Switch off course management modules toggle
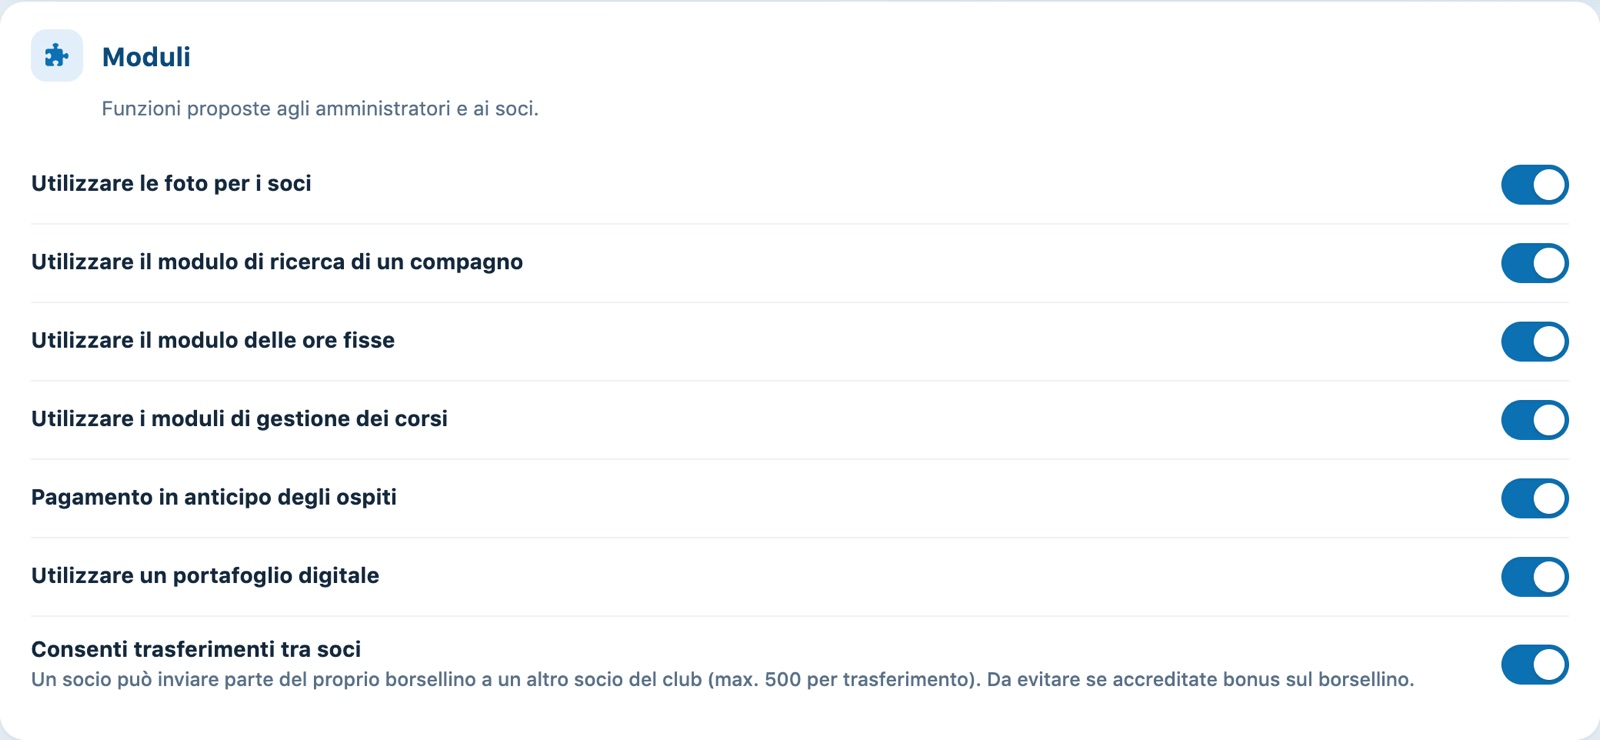 click(1535, 420)
